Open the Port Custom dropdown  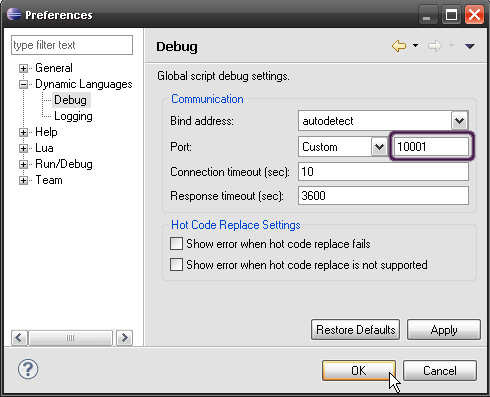pyautogui.click(x=379, y=147)
